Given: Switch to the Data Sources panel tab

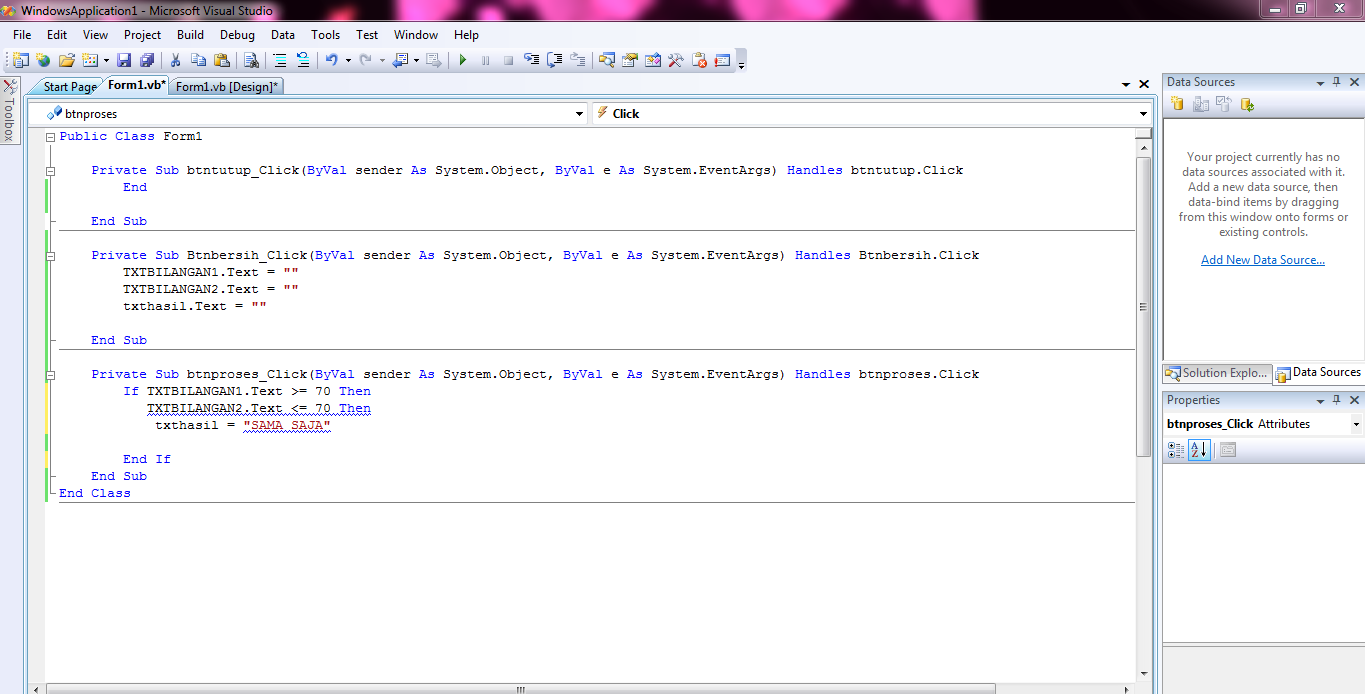Looking at the screenshot, I should point(1318,372).
